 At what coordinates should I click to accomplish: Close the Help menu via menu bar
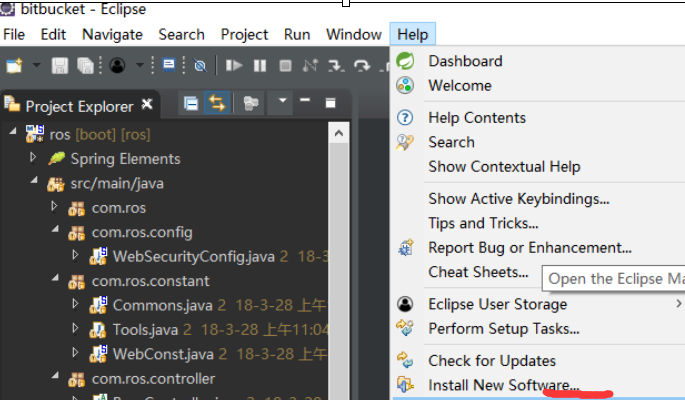click(x=412, y=34)
